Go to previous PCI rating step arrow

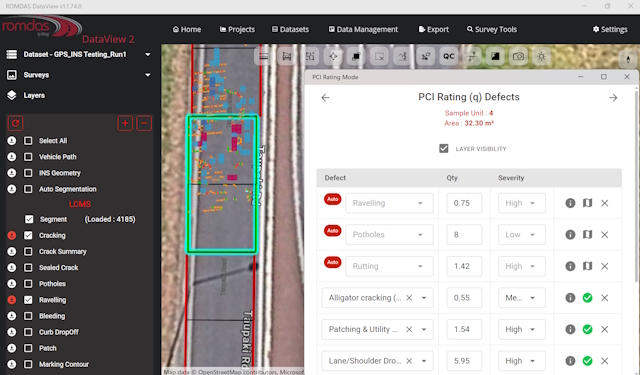[325, 98]
